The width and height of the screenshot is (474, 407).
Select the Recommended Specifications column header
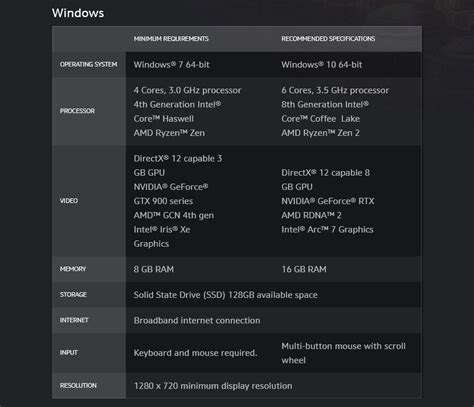(x=328, y=39)
